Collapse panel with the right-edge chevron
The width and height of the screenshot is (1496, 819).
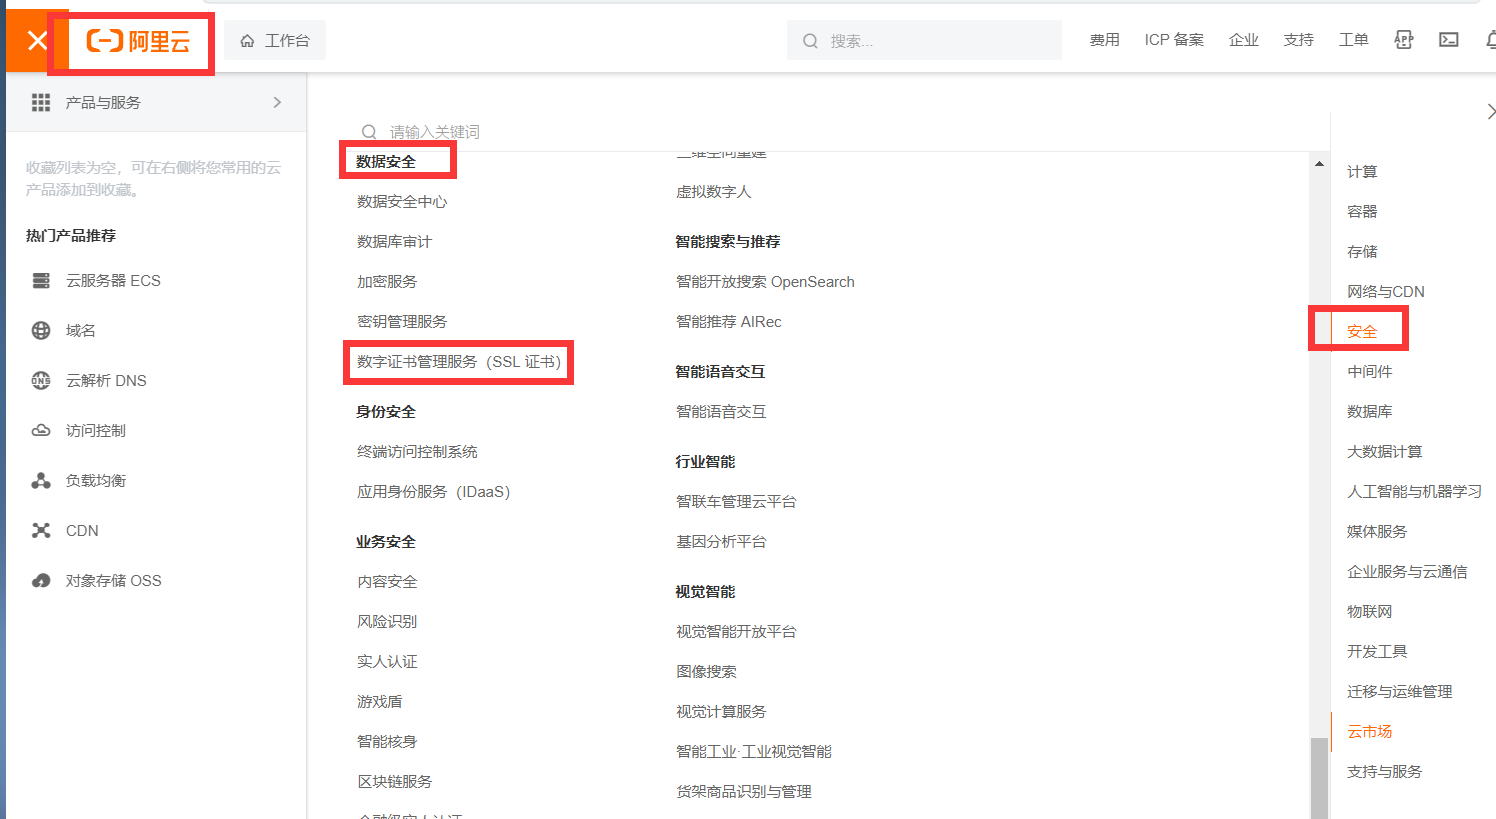(1490, 111)
